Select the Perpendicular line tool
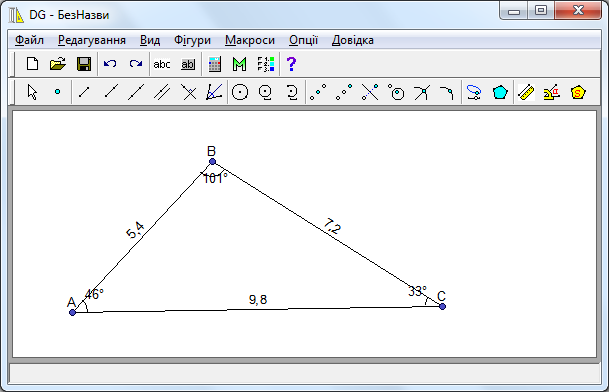The image size is (609, 392). (x=189, y=92)
